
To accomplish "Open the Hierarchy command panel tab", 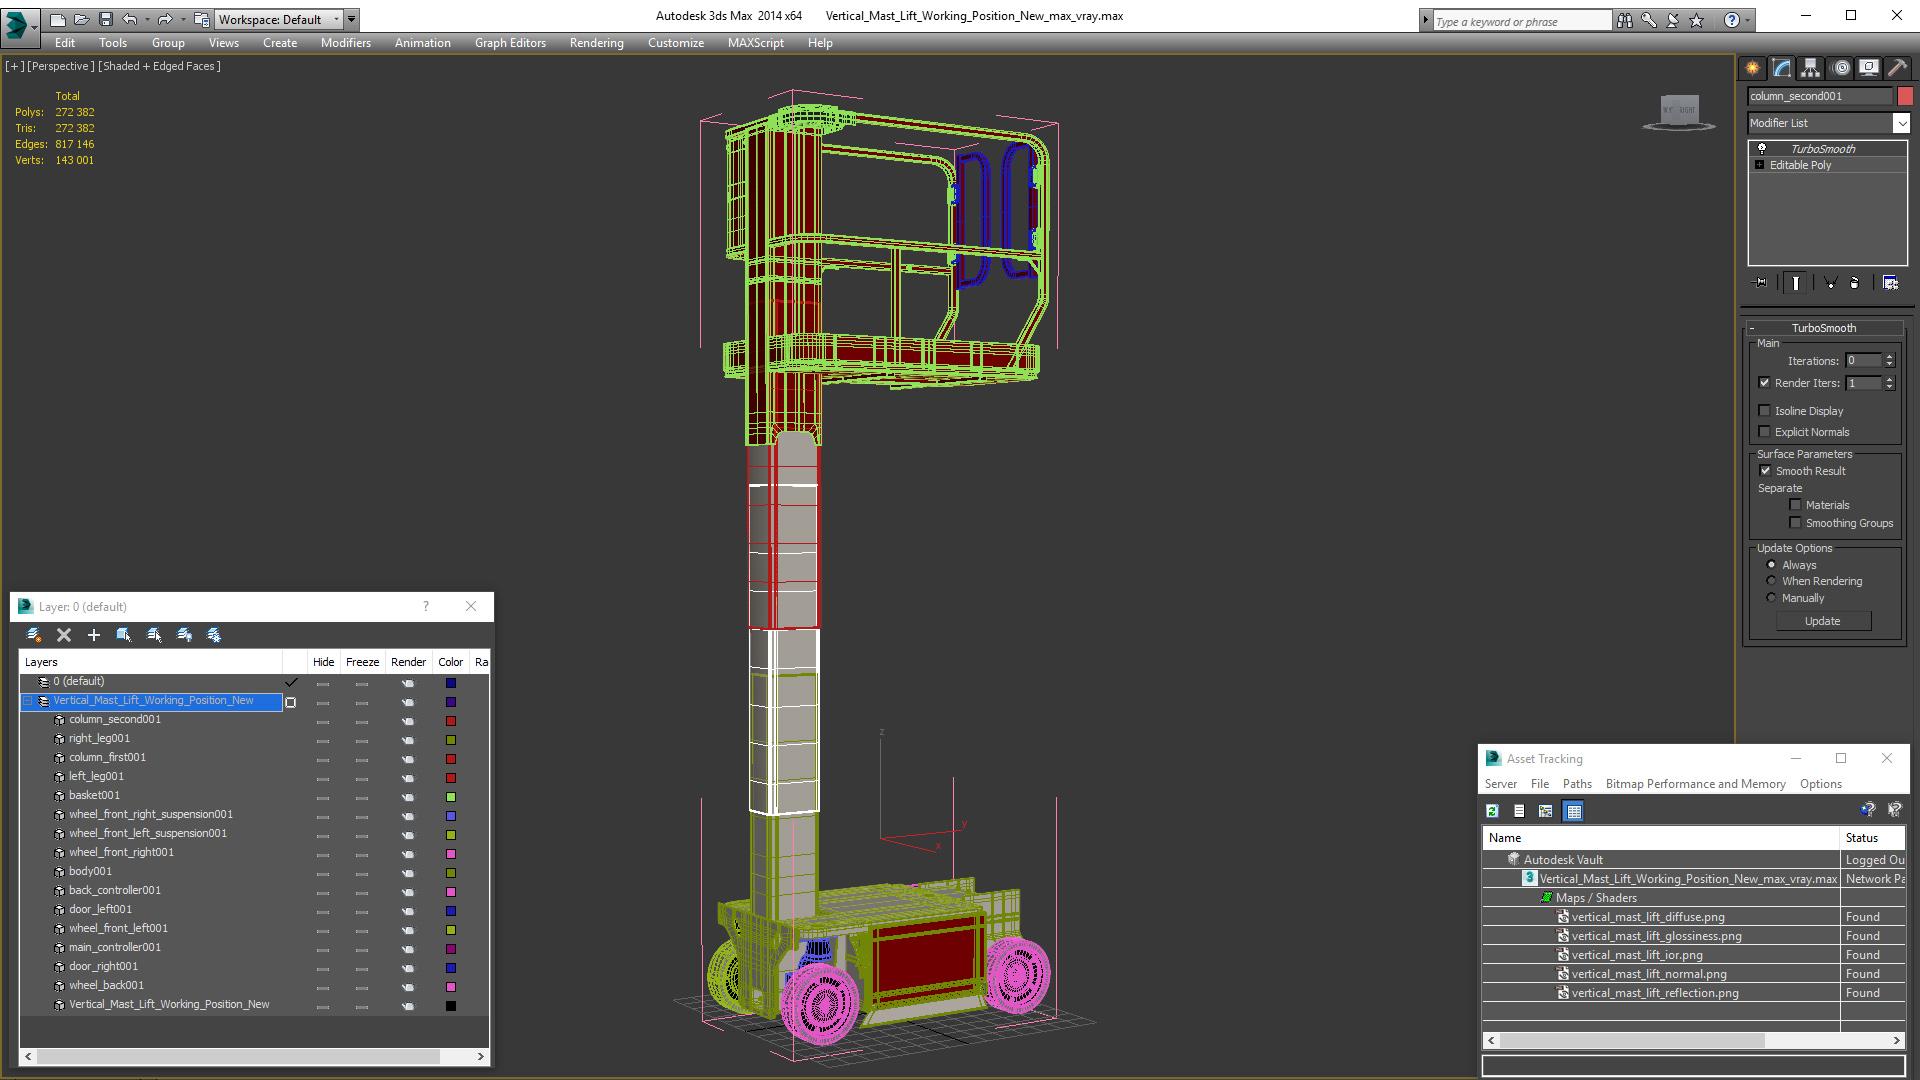I will click(x=1810, y=68).
